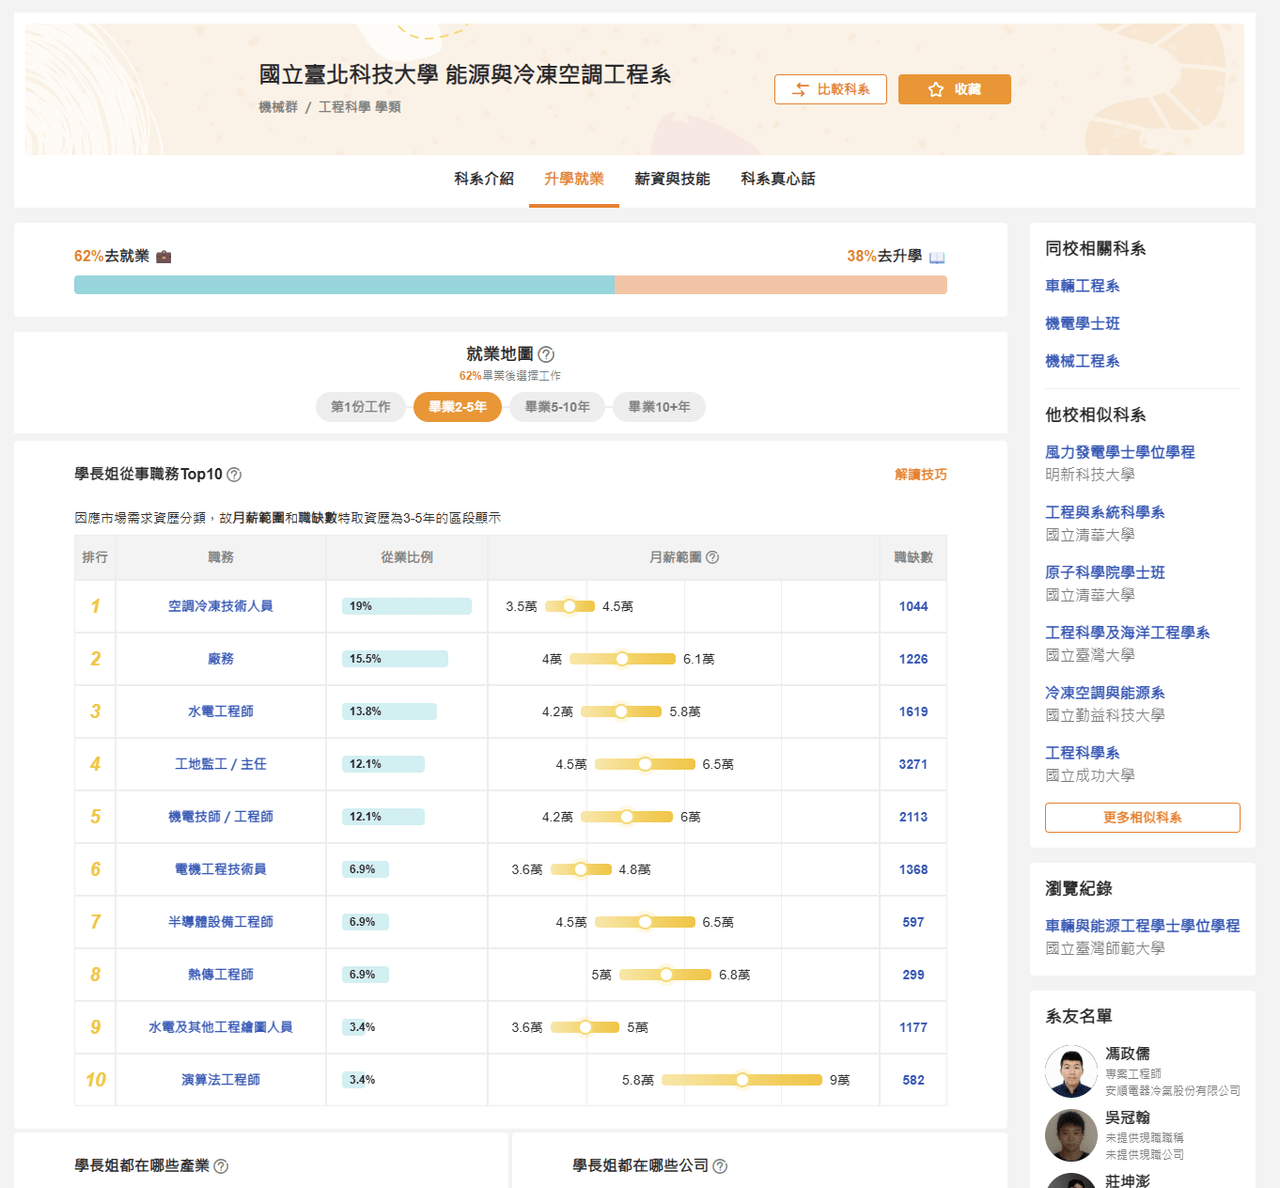1280x1188 pixels.
Task: Select the 畢業2-5年 filter pill
Action: 457,407
